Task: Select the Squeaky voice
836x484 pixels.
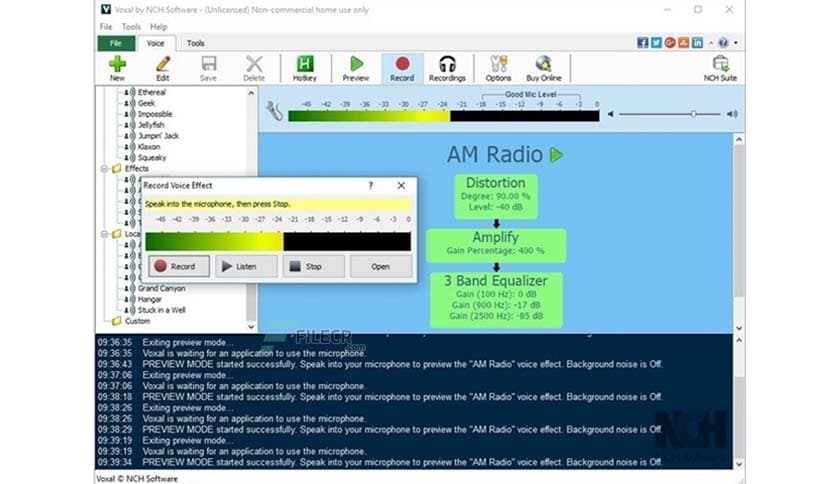Action: point(152,158)
